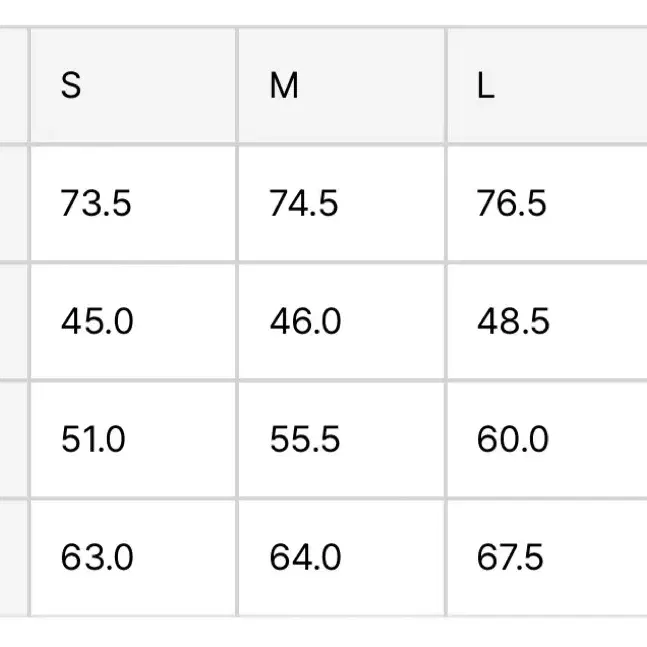Click the gray row-label cell beside 73.5
The height and width of the screenshot is (647, 647).
(x=14, y=203)
